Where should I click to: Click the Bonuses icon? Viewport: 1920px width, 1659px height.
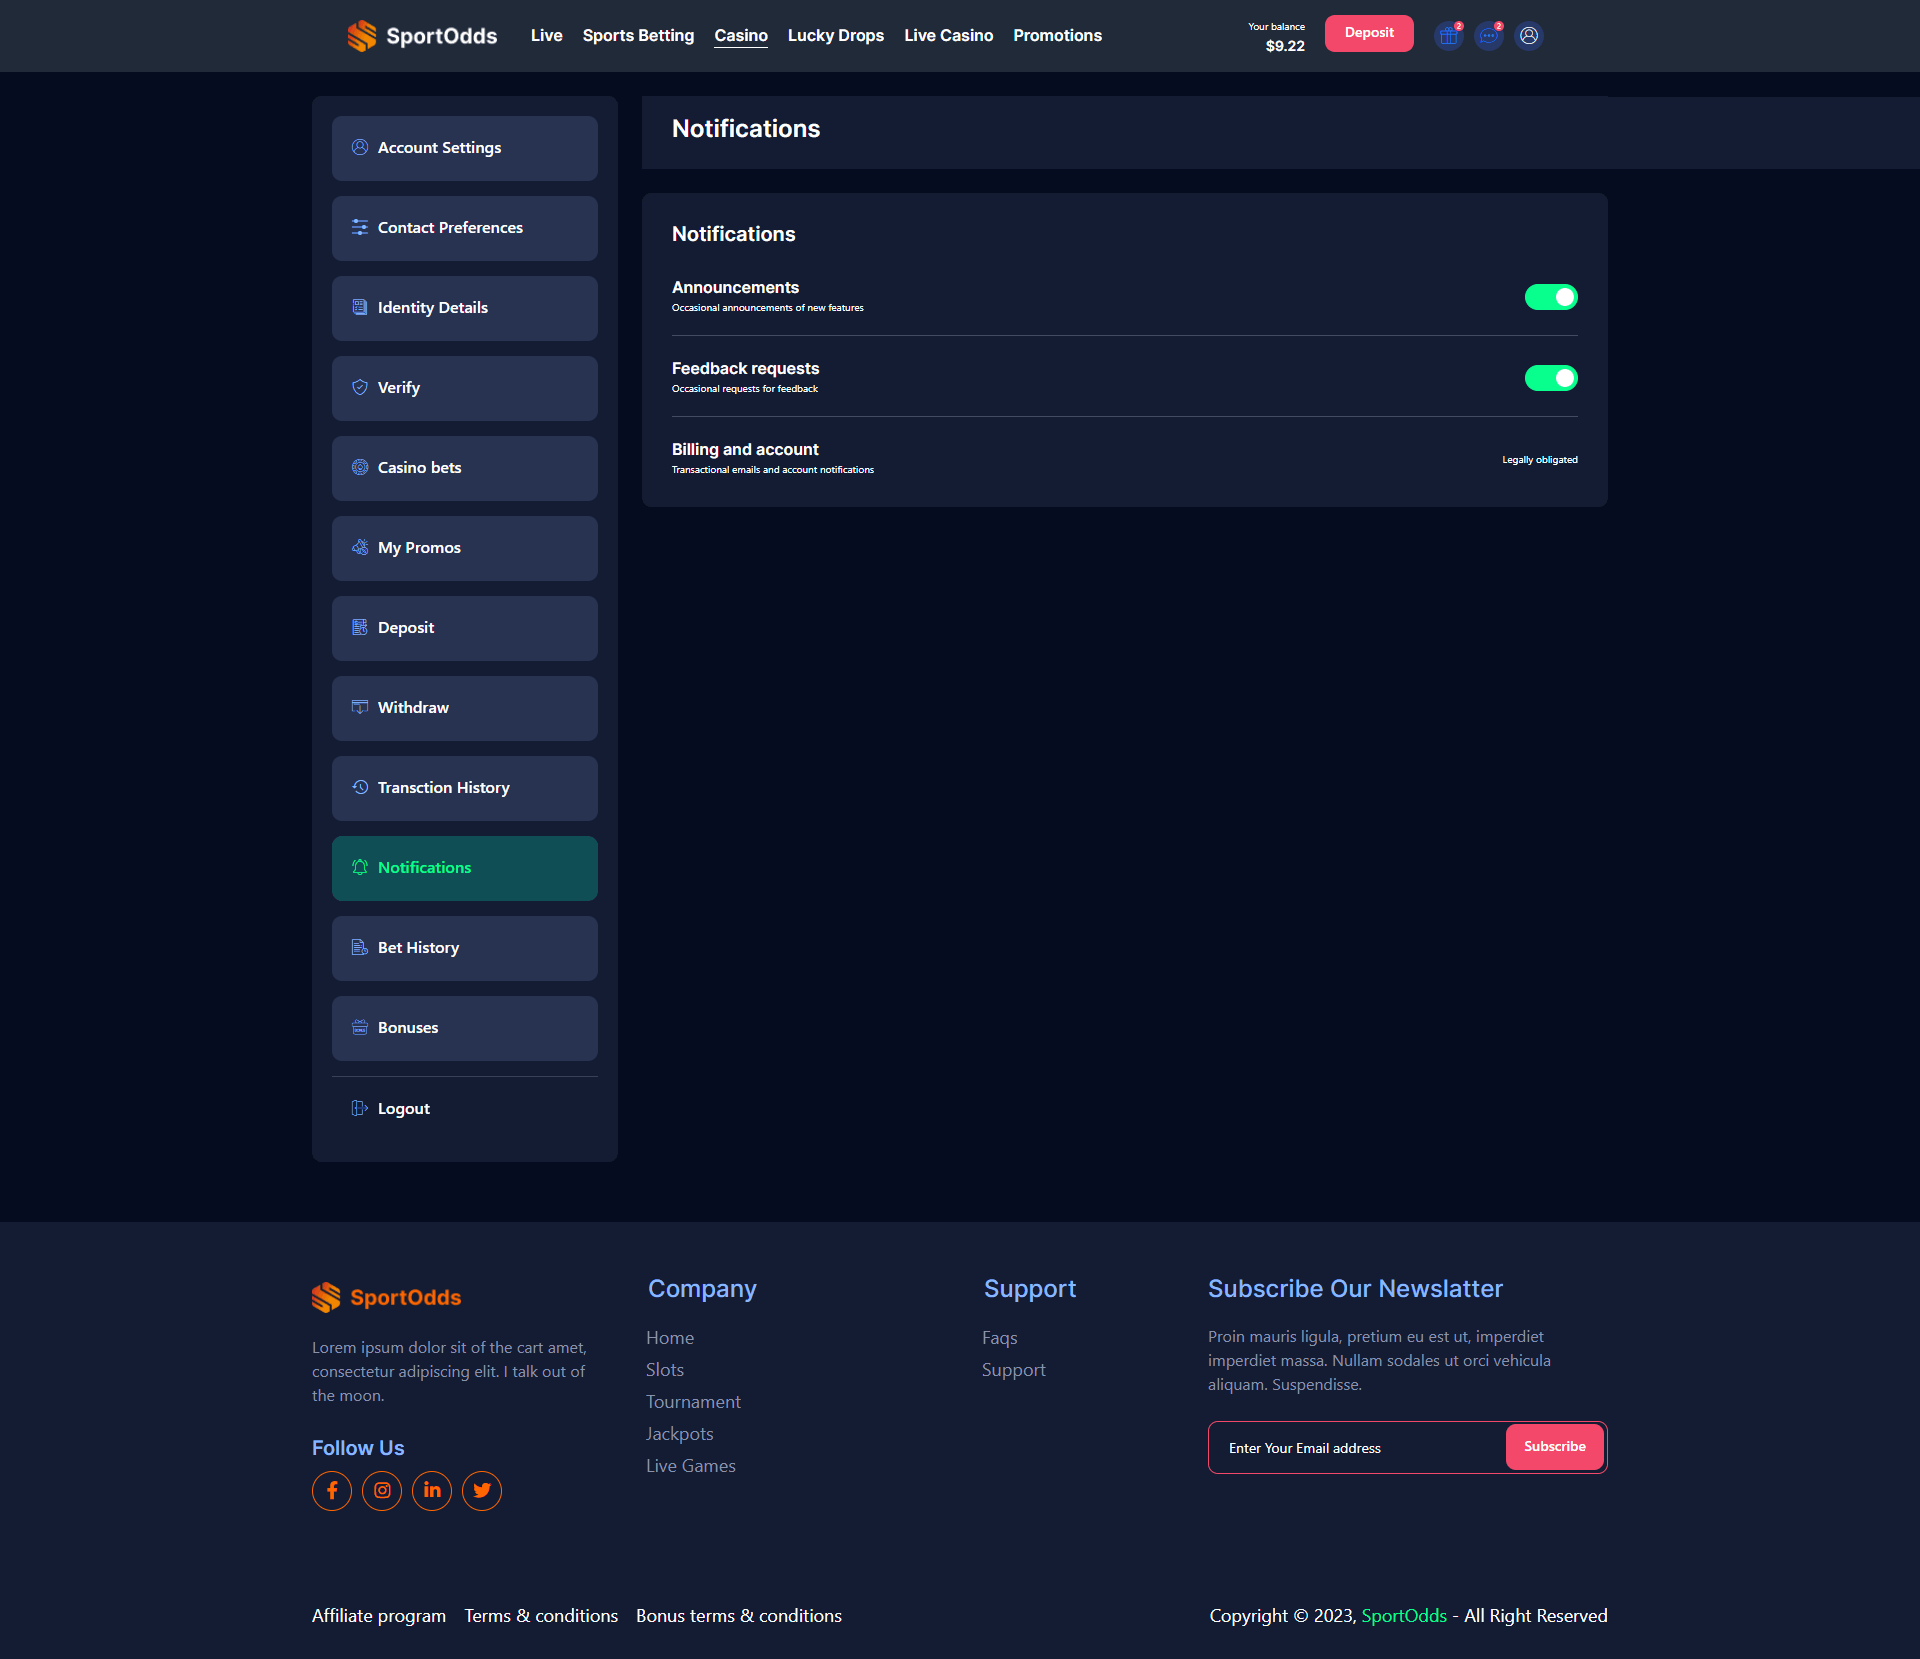(x=360, y=1027)
